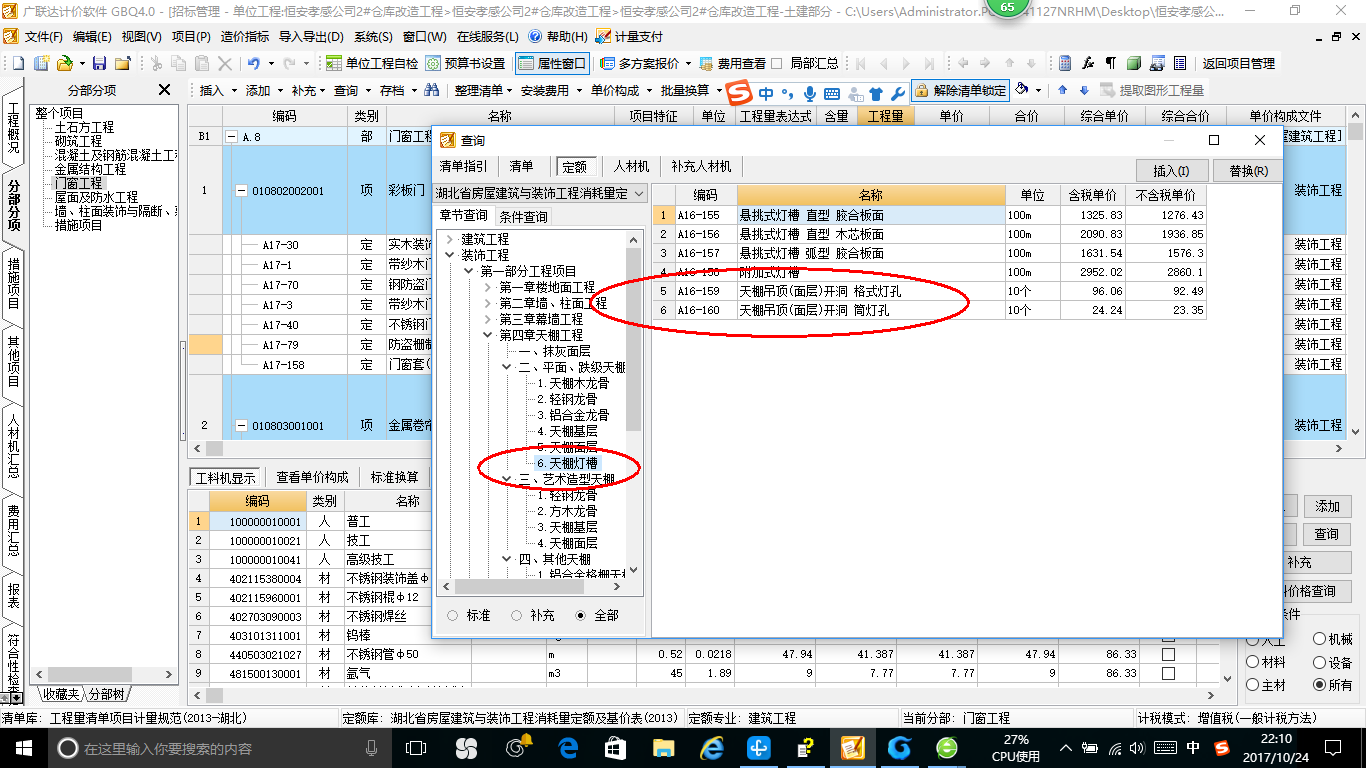Expand 第一章楼地面工程 node
The image size is (1366, 768).
pyautogui.click(x=487, y=287)
